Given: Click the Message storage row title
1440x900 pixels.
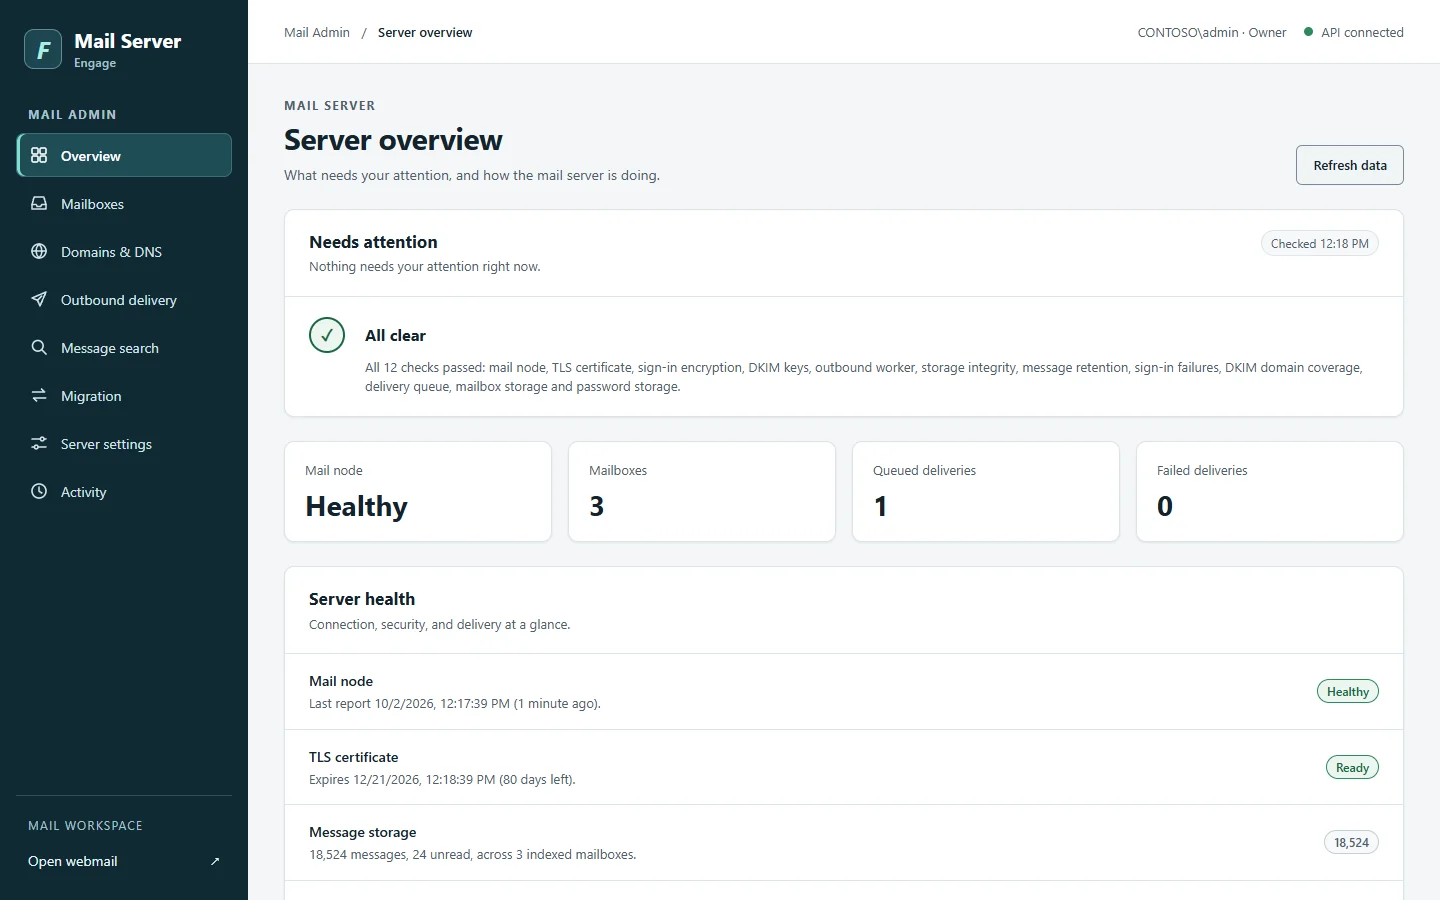Looking at the screenshot, I should pos(362,832).
